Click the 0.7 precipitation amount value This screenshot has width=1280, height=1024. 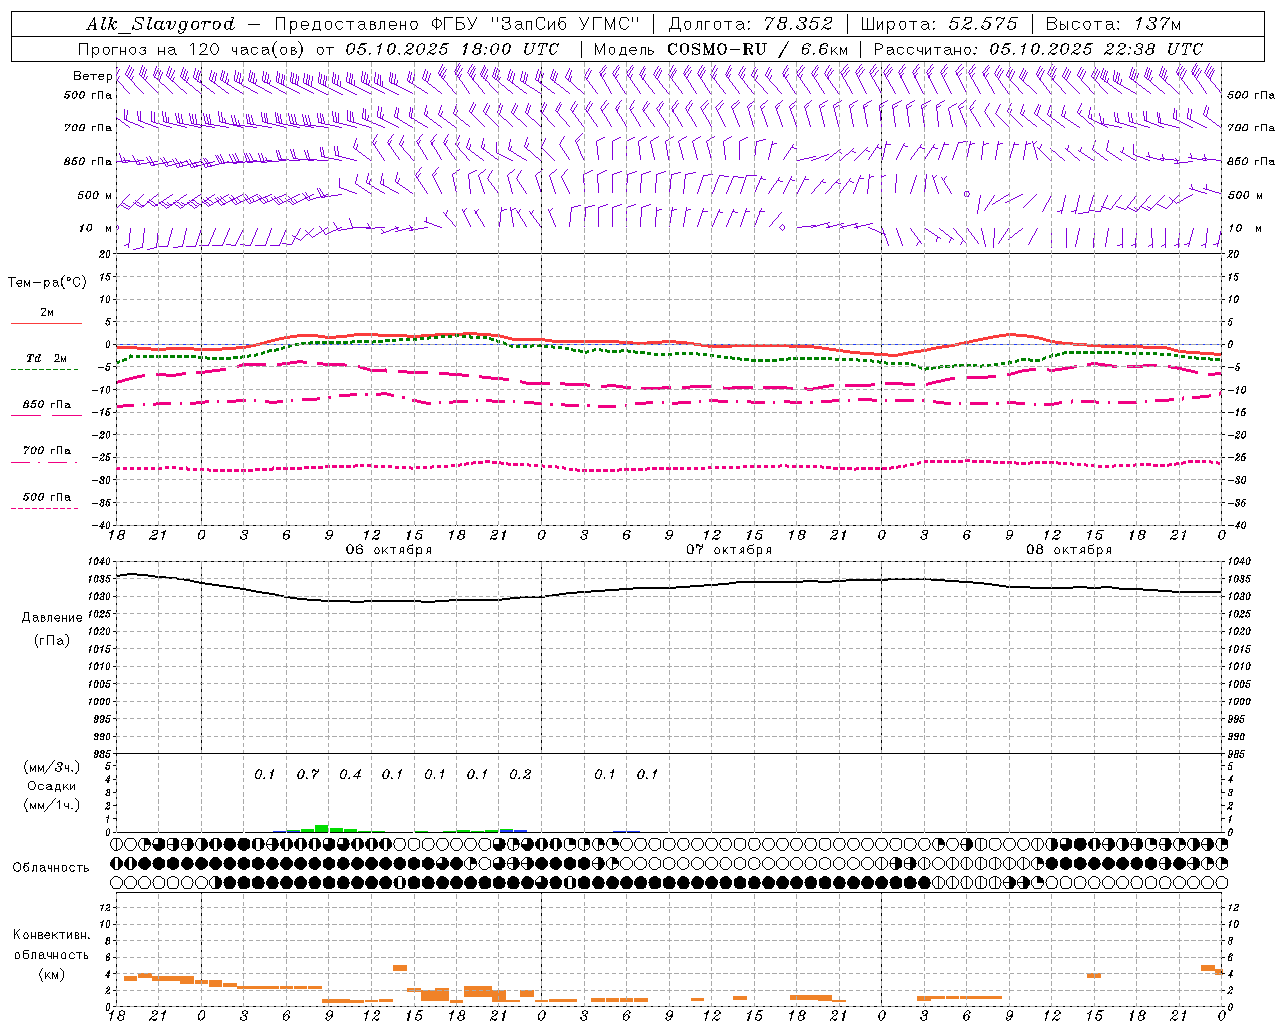[x=308, y=775]
